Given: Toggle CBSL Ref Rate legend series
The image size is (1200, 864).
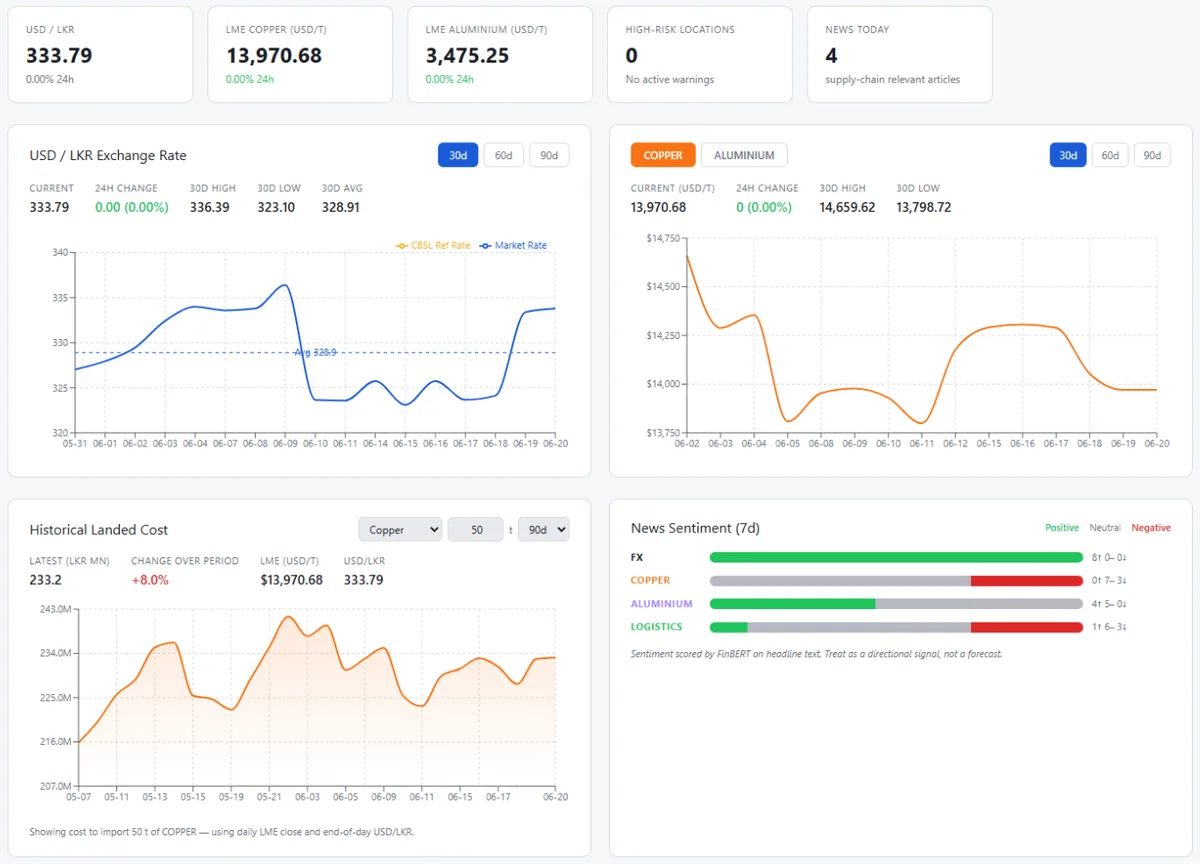Looking at the screenshot, I should (433, 245).
